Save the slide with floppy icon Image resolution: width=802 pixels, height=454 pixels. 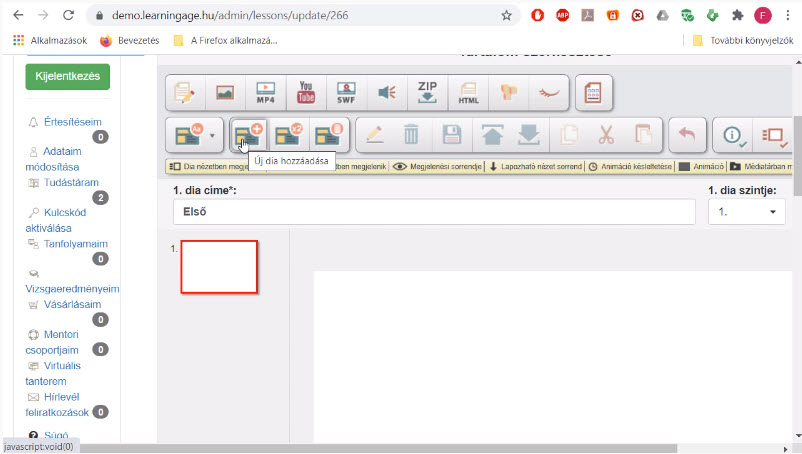coord(452,135)
